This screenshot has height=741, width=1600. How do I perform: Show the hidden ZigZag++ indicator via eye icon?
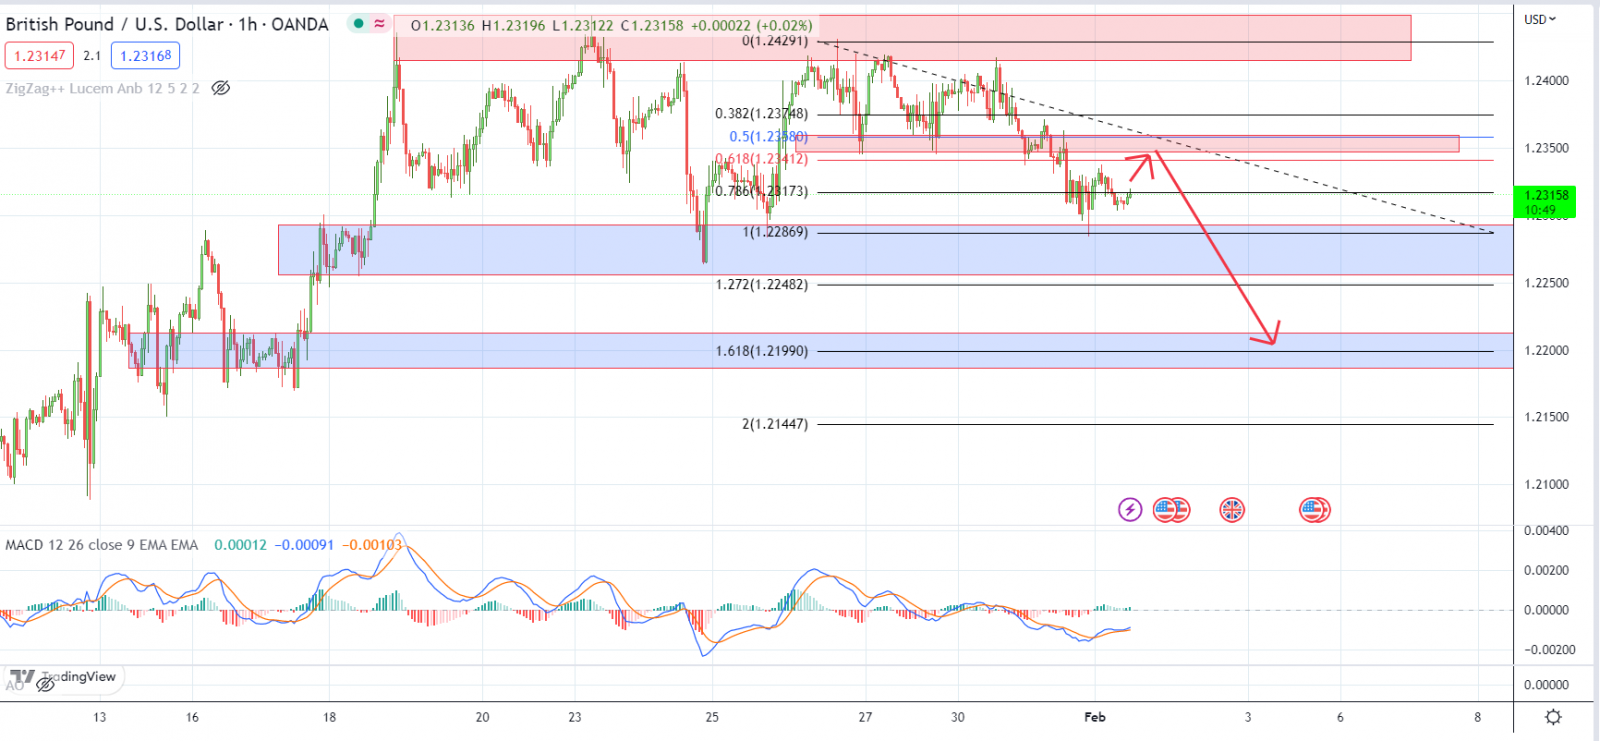221,88
